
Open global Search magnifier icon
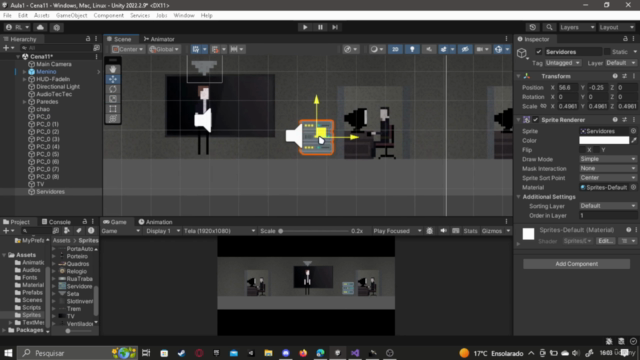(549, 27)
